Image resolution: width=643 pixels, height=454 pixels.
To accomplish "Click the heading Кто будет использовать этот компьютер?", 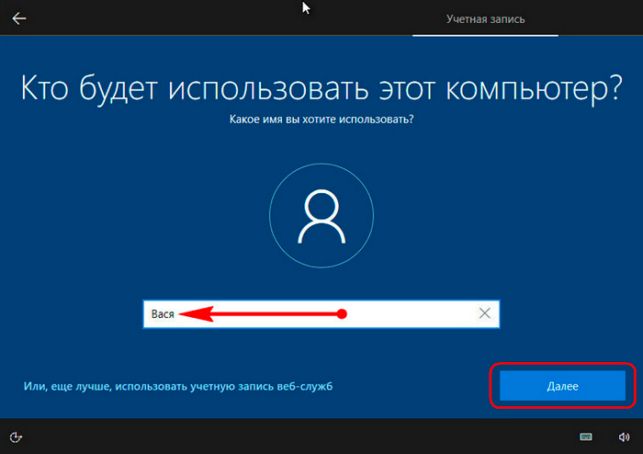I will coord(322,88).
